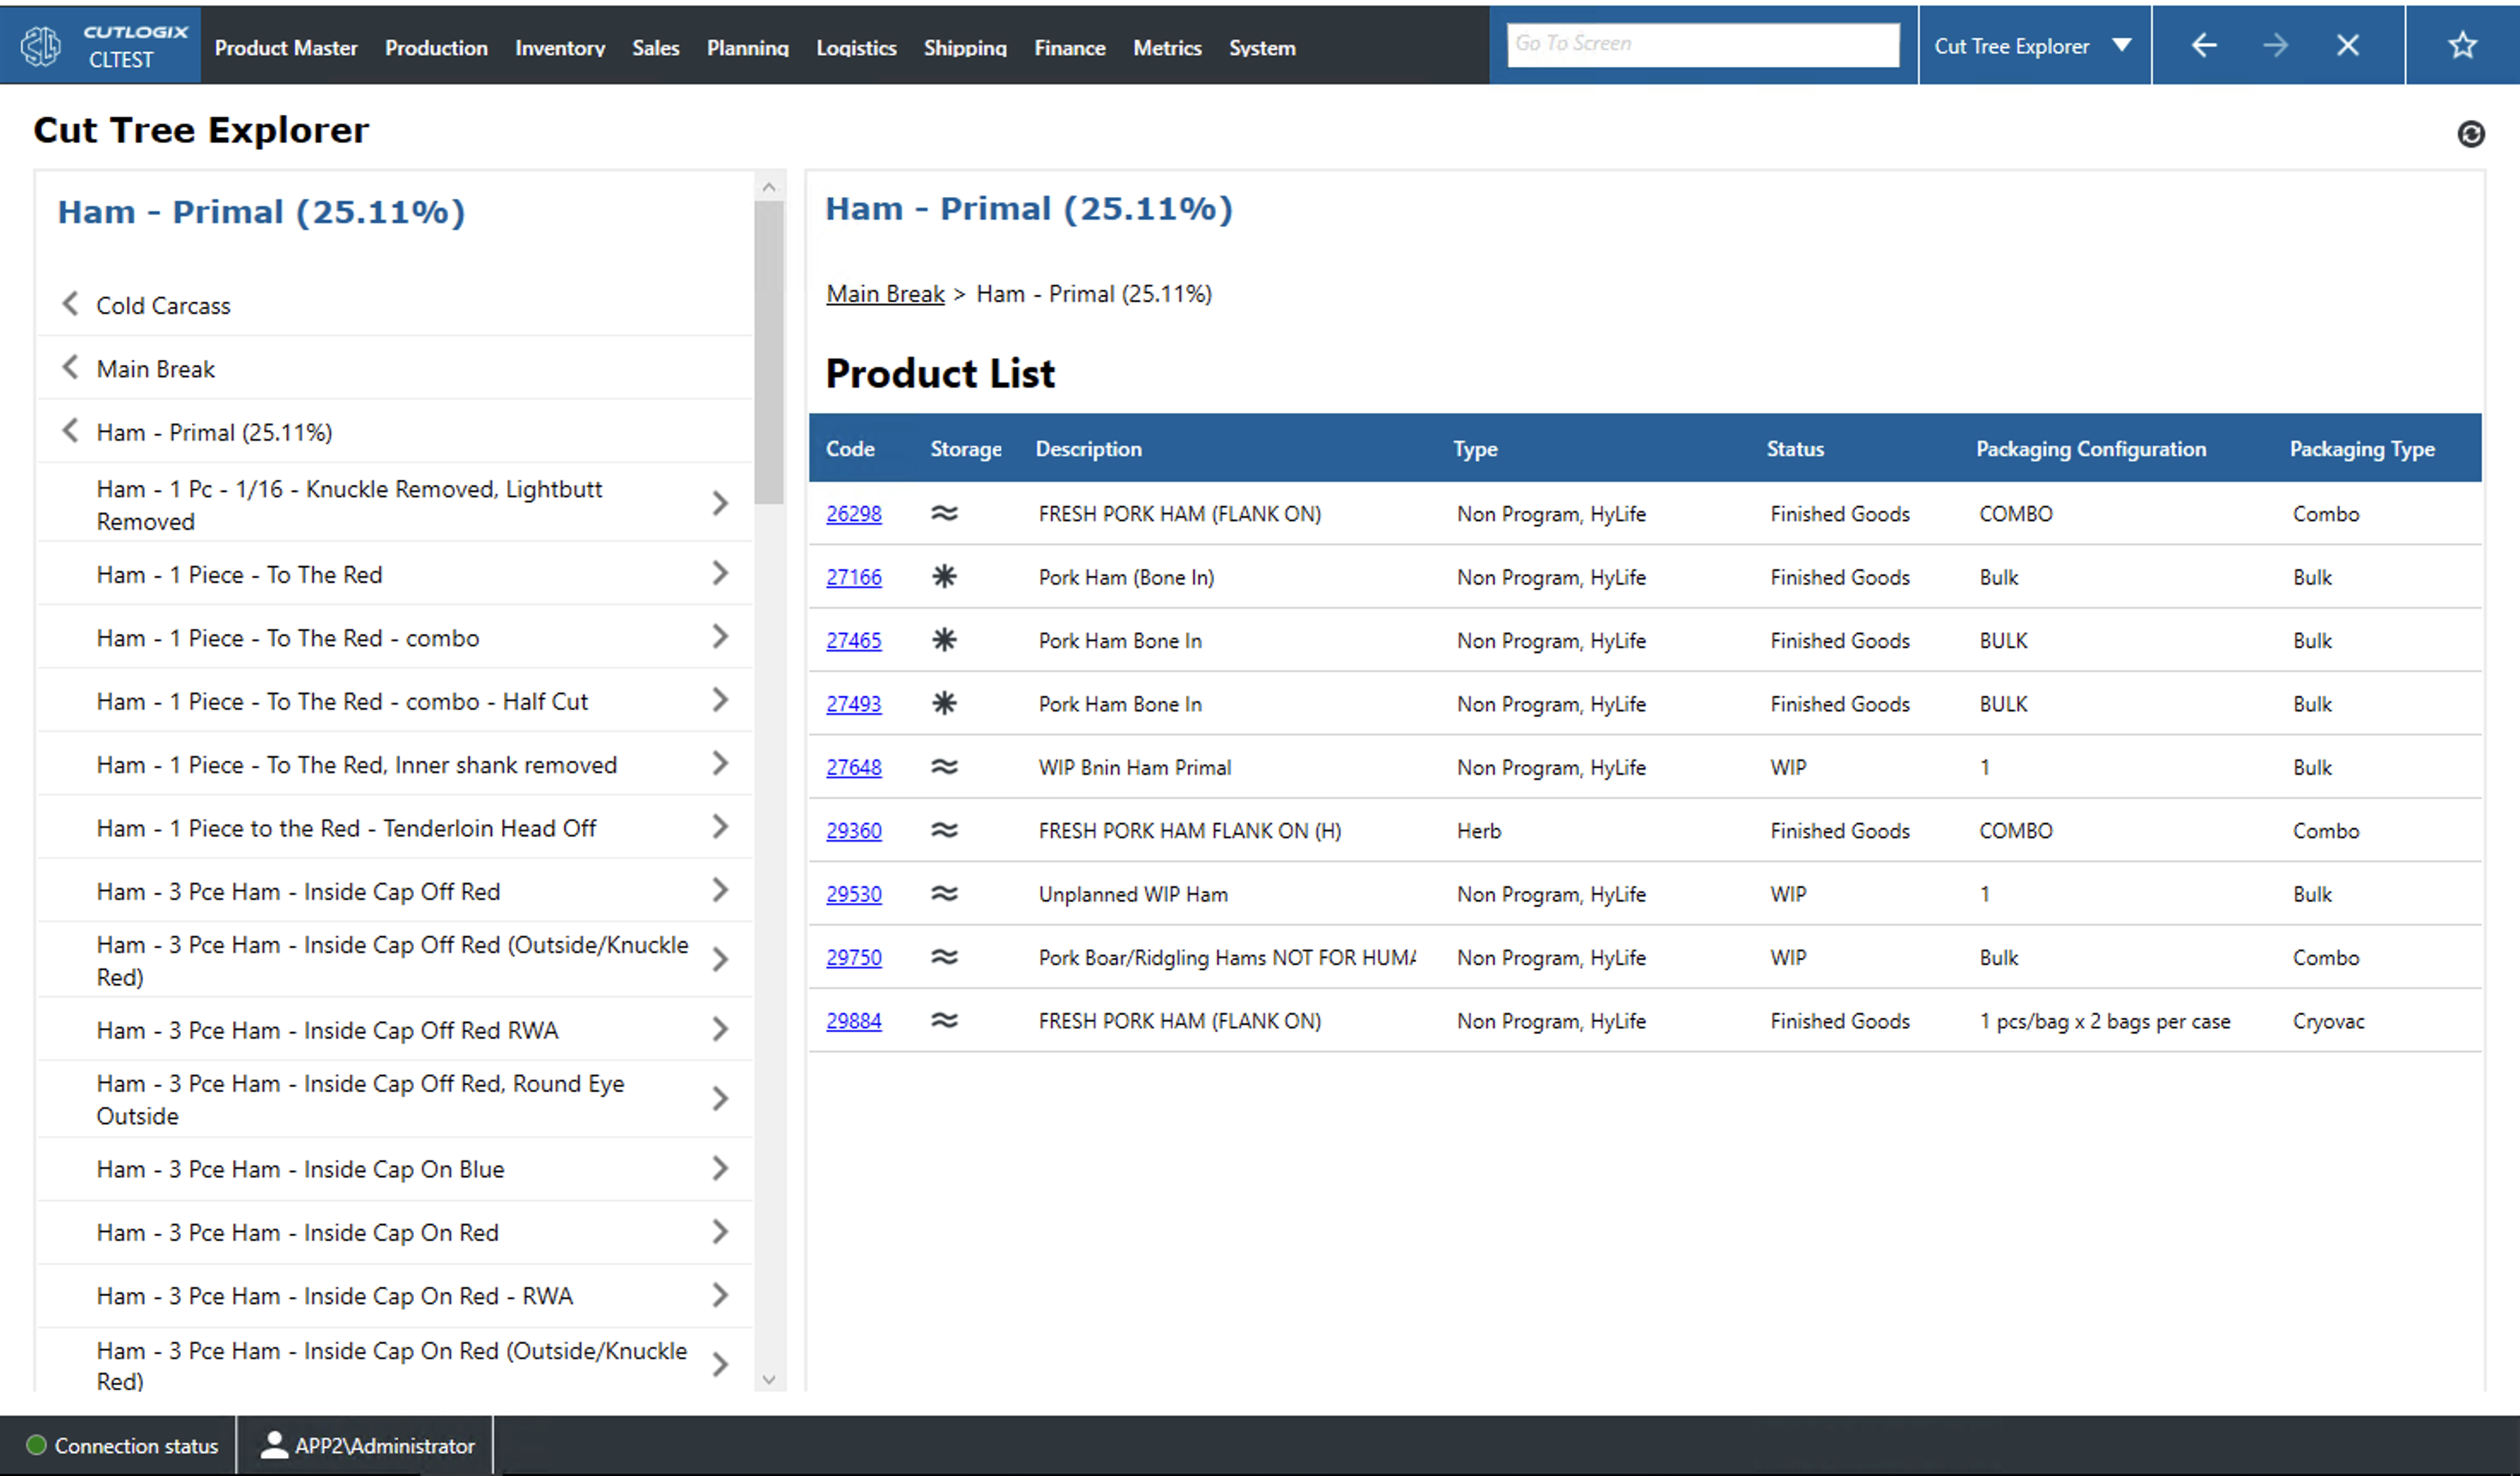Open the Metrics menu
The width and height of the screenshot is (2520, 1476).
1167,47
